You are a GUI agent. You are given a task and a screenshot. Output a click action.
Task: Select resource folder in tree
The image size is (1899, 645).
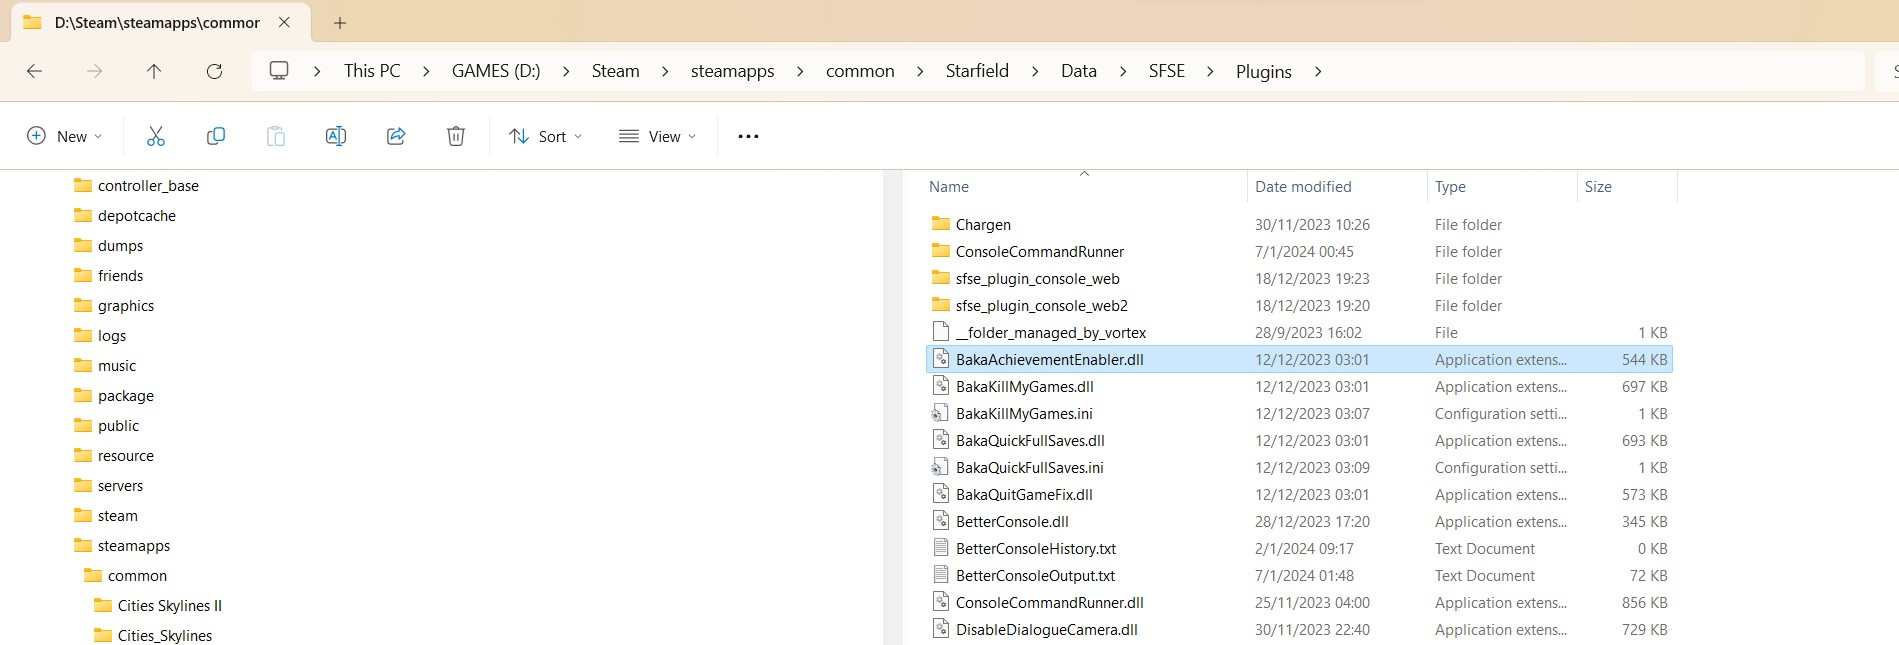(126, 456)
